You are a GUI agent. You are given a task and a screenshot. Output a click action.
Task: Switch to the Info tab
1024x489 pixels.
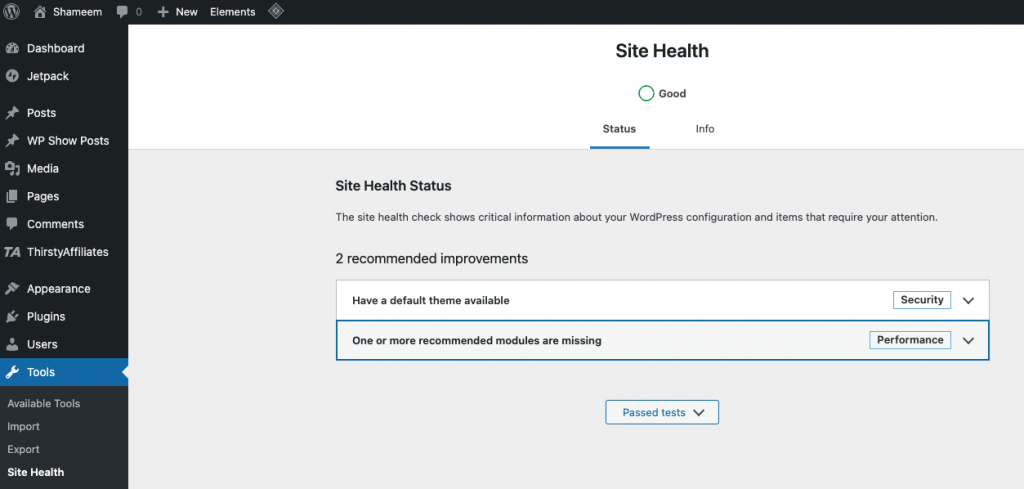click(x=705, y=129)
